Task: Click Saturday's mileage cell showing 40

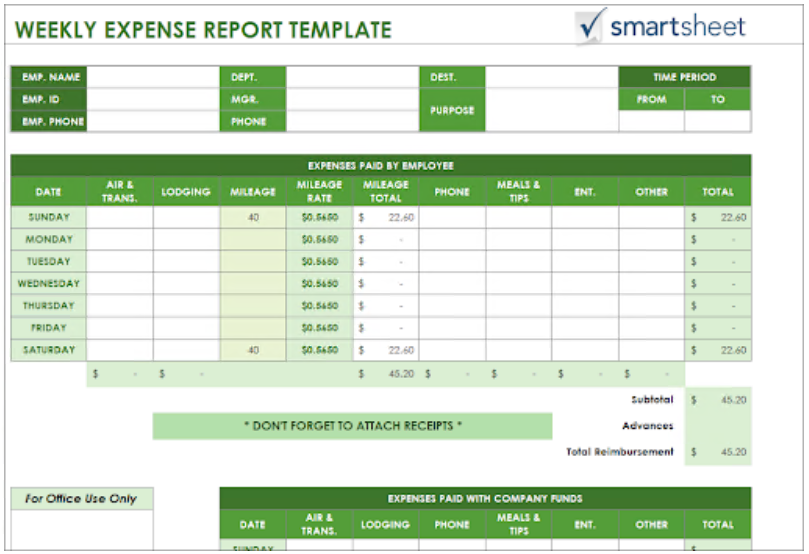Action: (x=253, y=350)
